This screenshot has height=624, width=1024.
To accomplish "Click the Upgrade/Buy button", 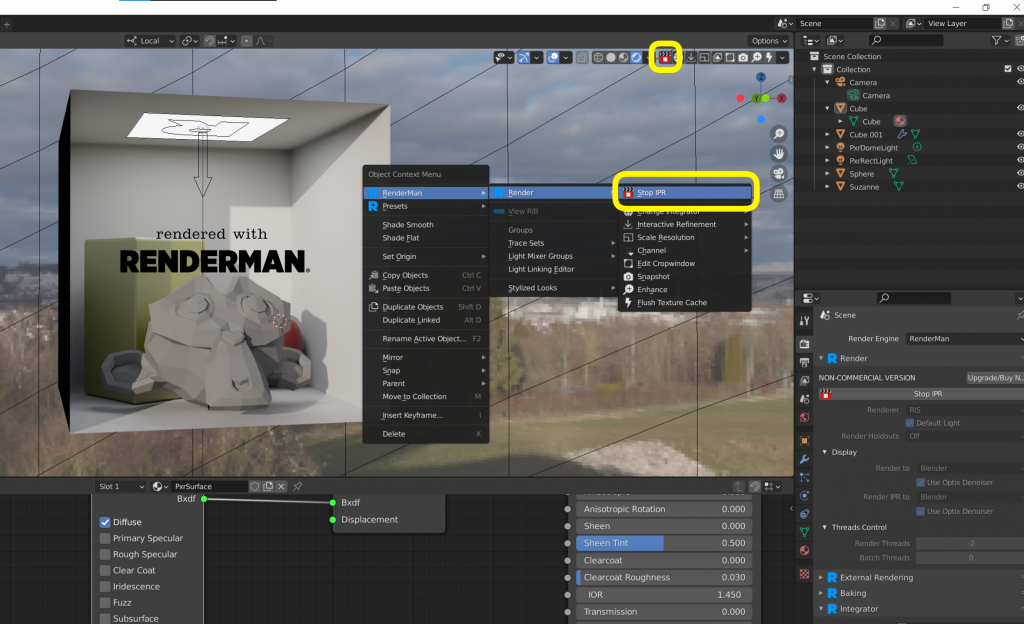I will (995, 378).
